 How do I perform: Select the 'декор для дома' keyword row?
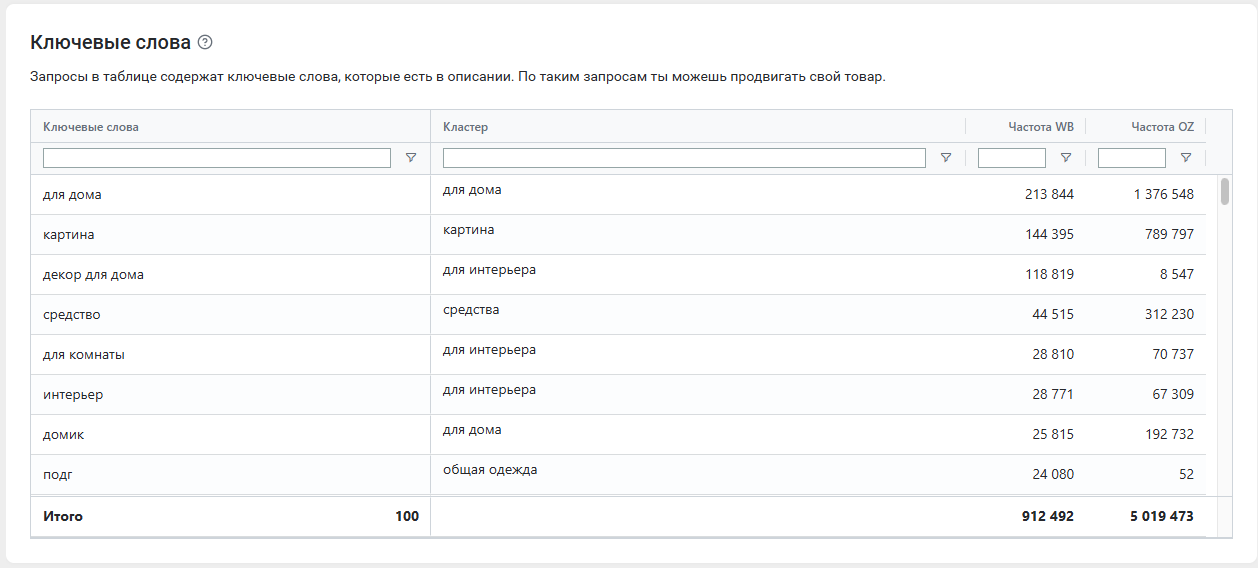[618, 275]
